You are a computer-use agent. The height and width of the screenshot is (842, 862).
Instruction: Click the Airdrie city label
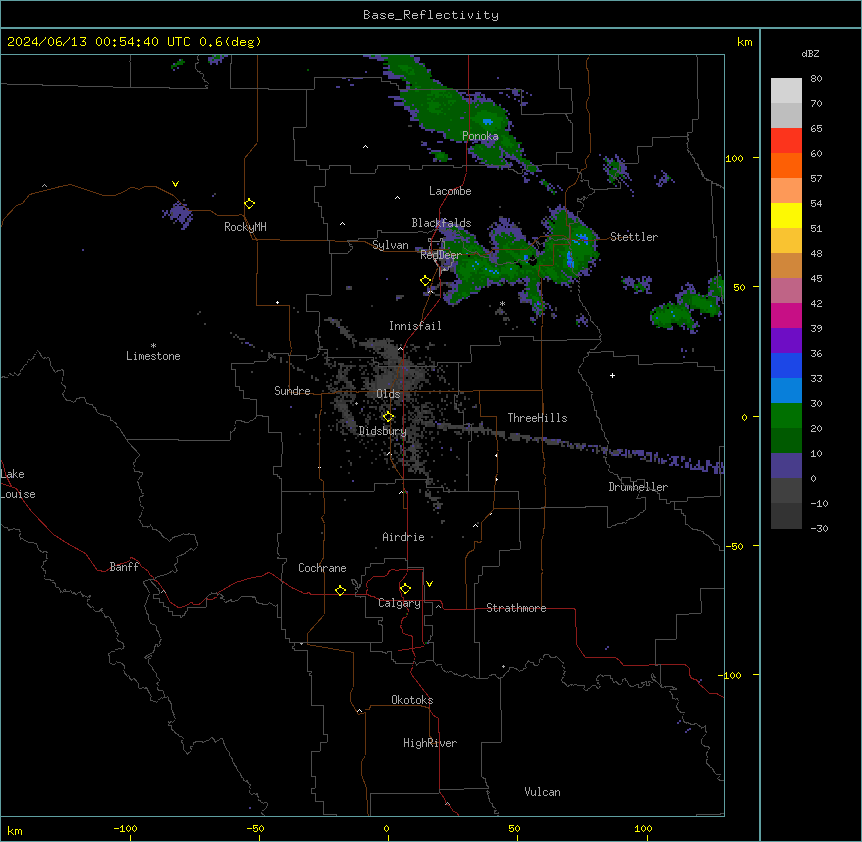(404, 537)
